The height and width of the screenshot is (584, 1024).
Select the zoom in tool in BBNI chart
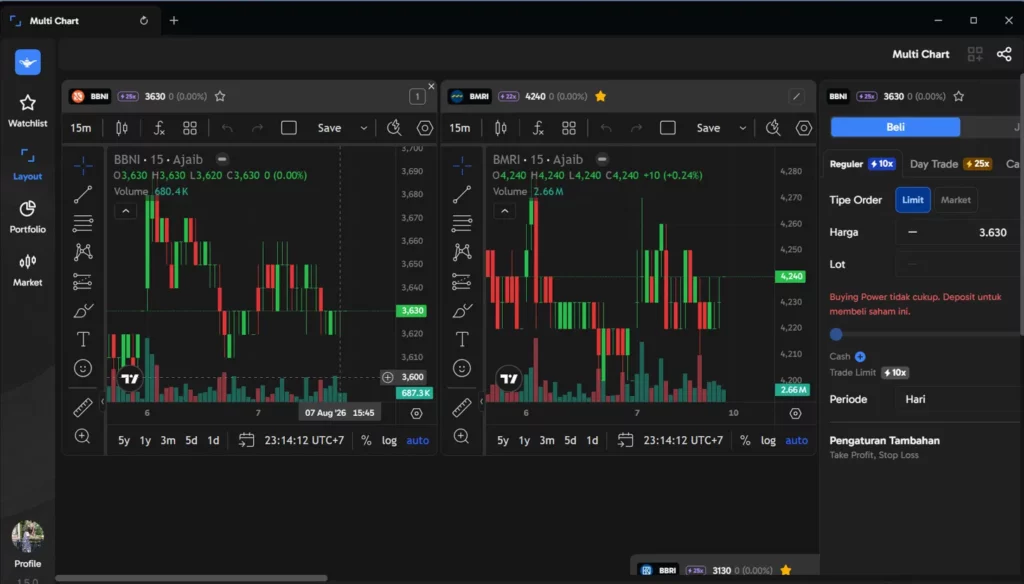click(83, 436)
